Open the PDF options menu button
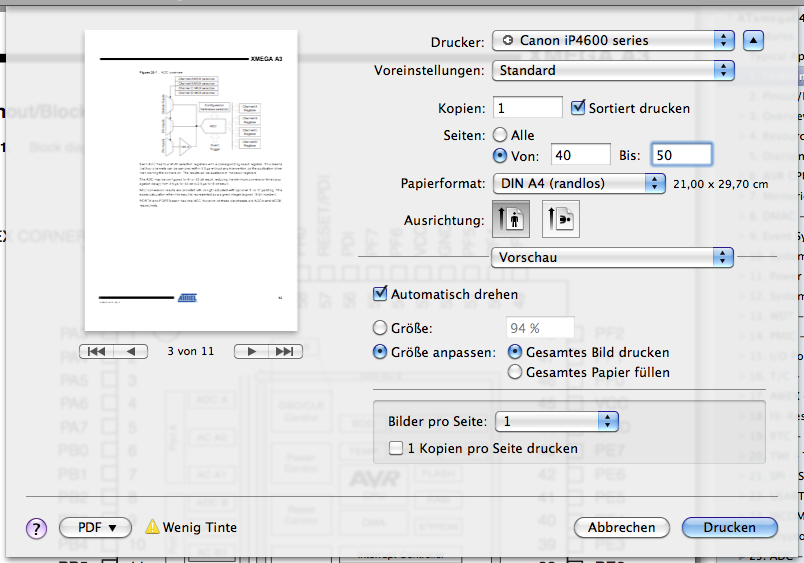Image resolution: width=804 pixels, height=563 pixels. (95, 527)
